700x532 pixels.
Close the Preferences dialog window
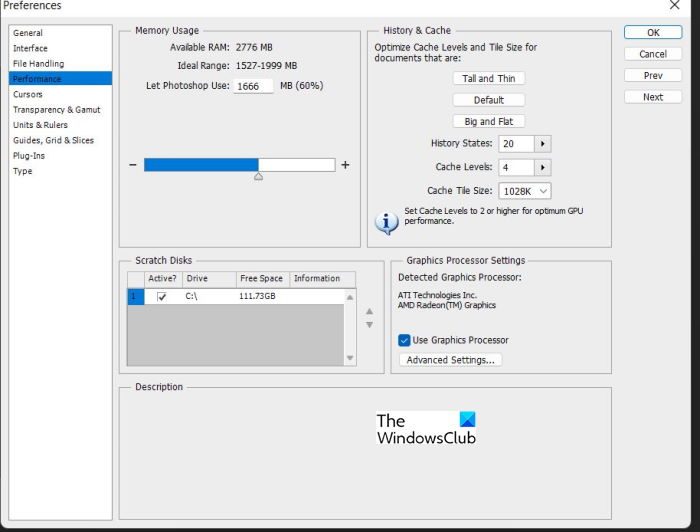tap(675, 5)
